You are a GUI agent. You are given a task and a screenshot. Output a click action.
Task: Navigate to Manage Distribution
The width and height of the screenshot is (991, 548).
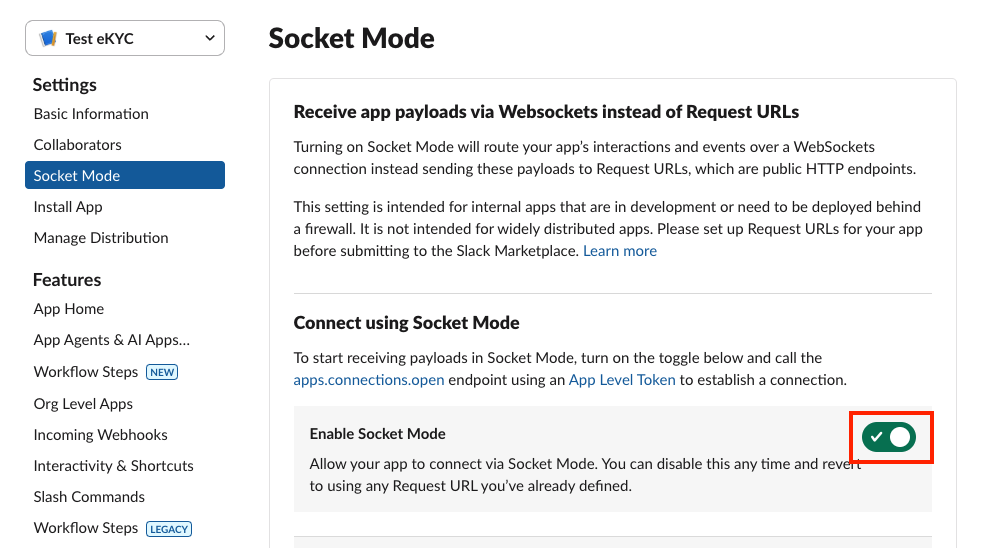(101, 238)
